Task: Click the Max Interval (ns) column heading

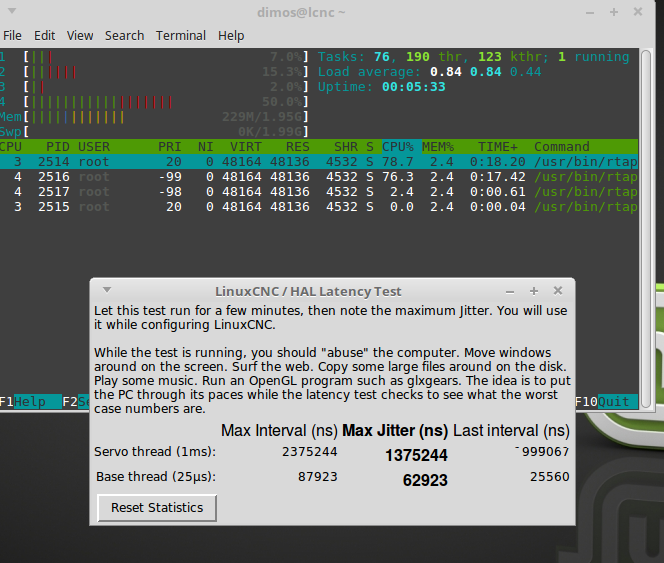Action: [279, 430]
